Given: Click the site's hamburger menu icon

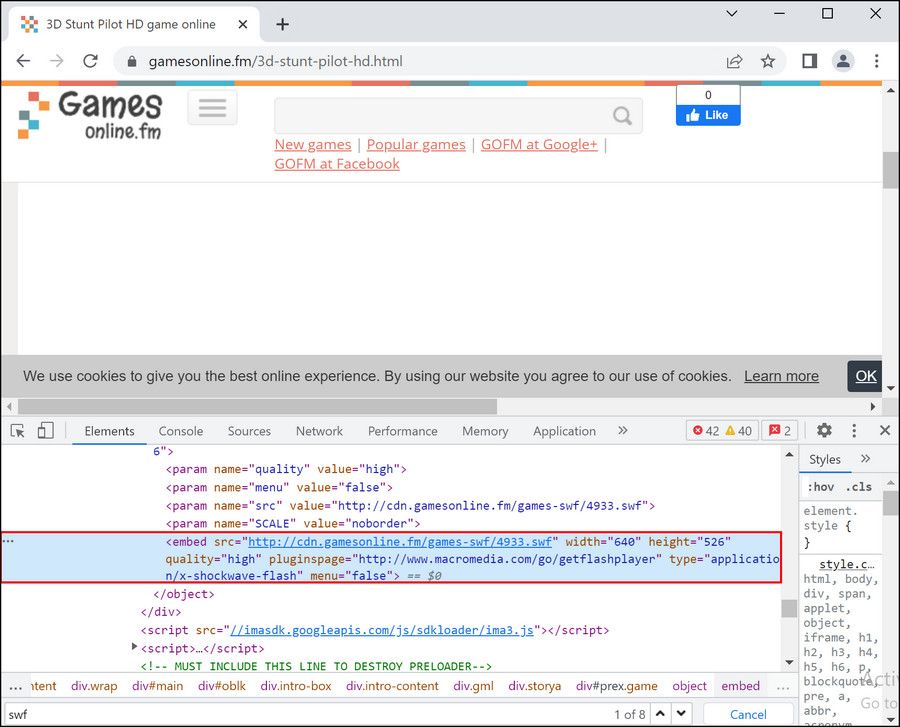Looking at the screenshot, I should (212, 108).
